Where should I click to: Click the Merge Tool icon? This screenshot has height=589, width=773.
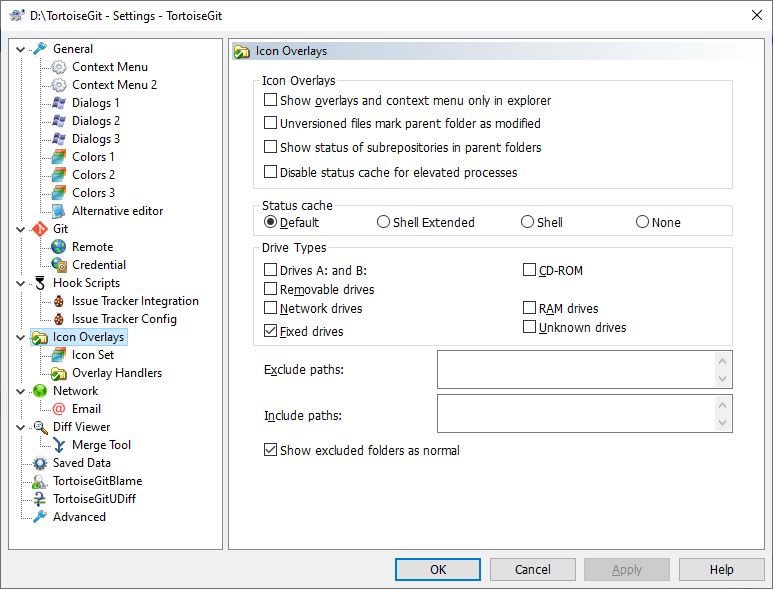[x=59, y=445]
